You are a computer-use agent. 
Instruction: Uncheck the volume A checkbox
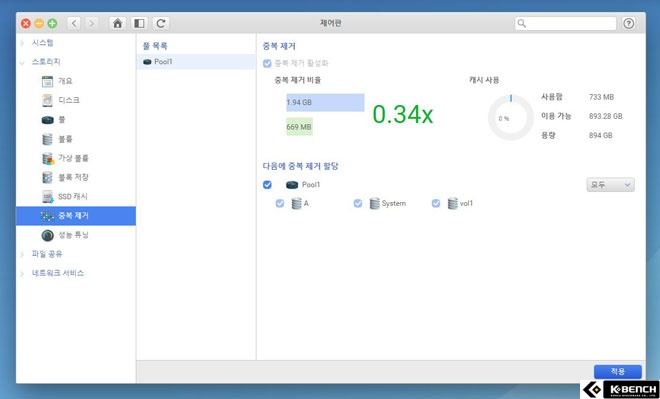point(279,203)
